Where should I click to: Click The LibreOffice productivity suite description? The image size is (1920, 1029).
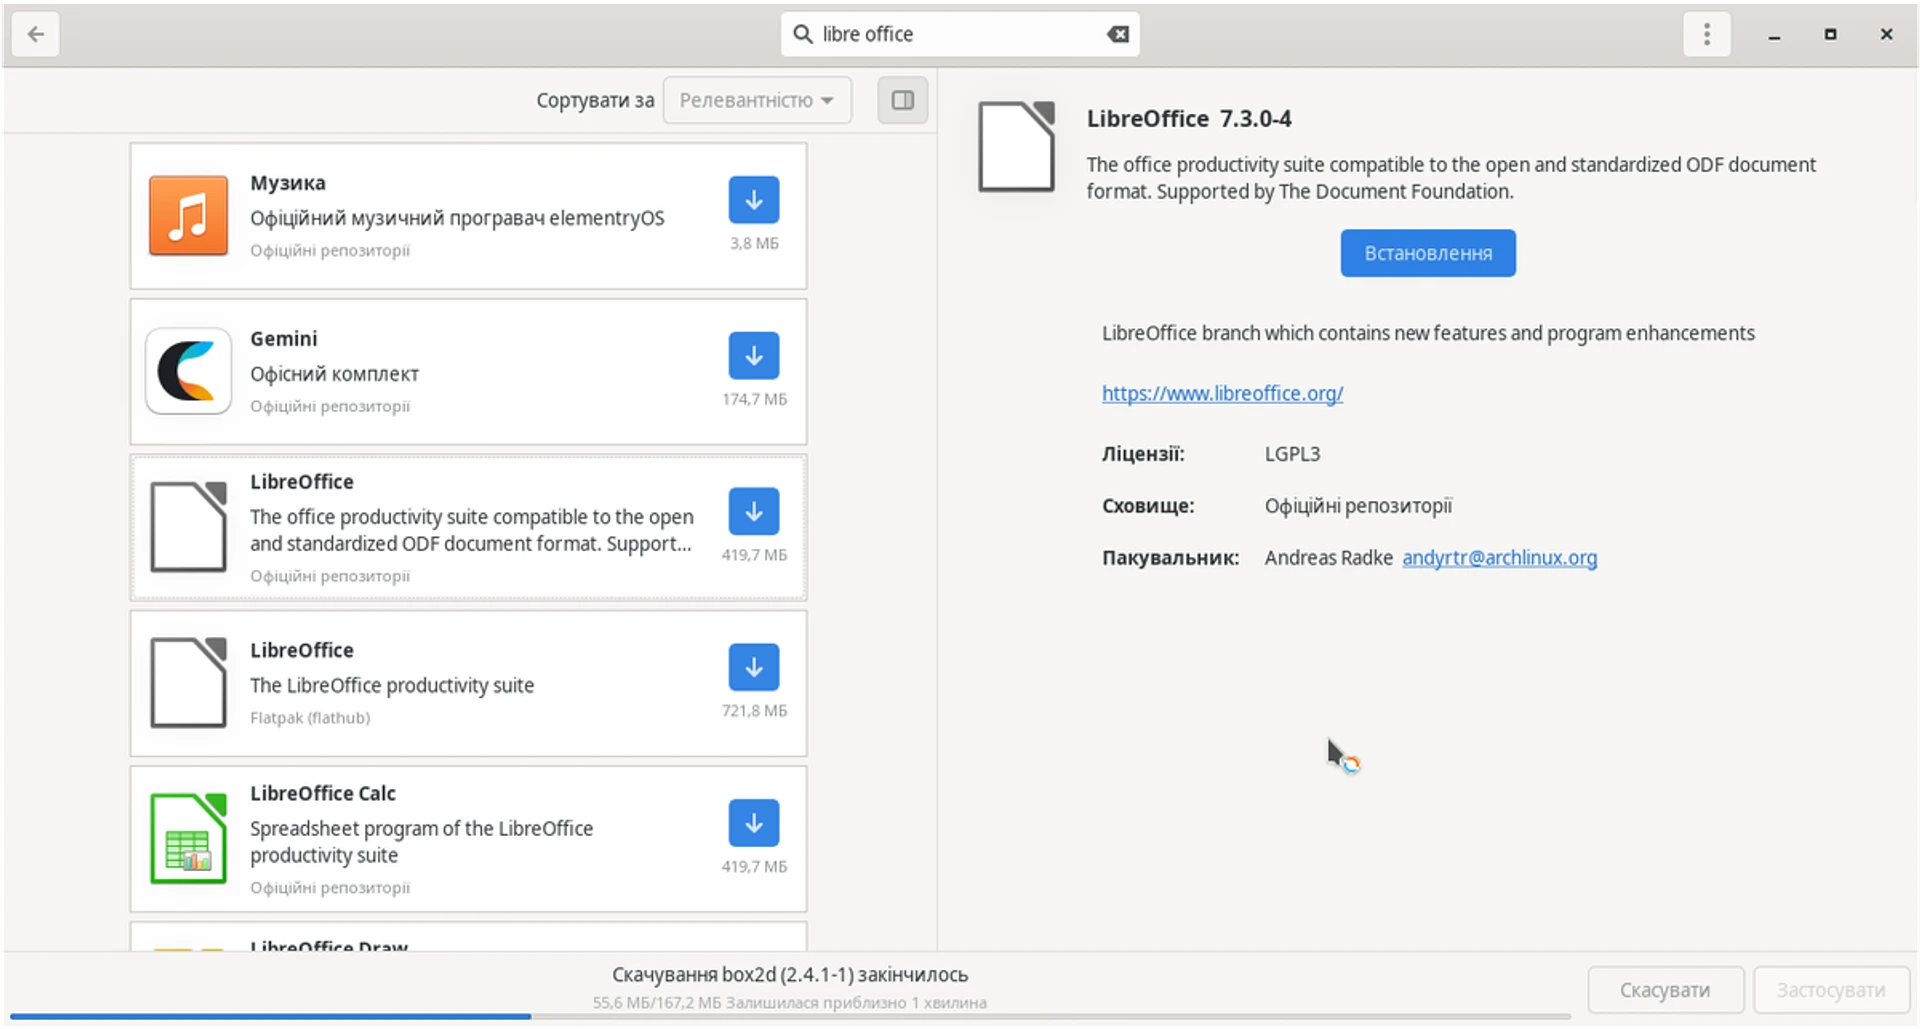392,686
